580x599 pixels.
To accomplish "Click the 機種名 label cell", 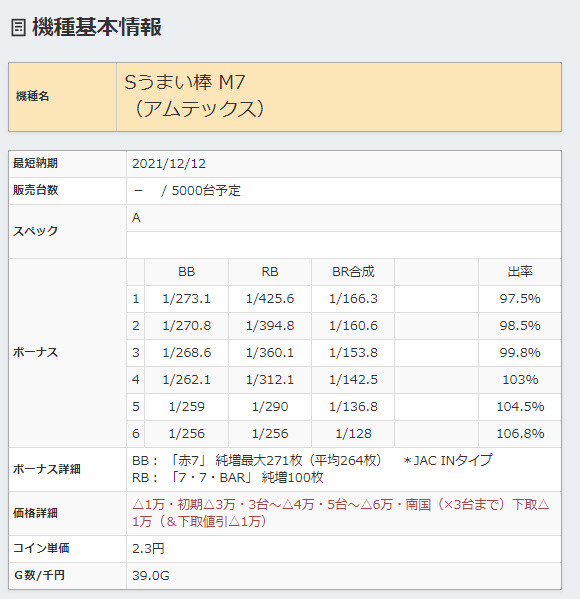I will 62,97.
